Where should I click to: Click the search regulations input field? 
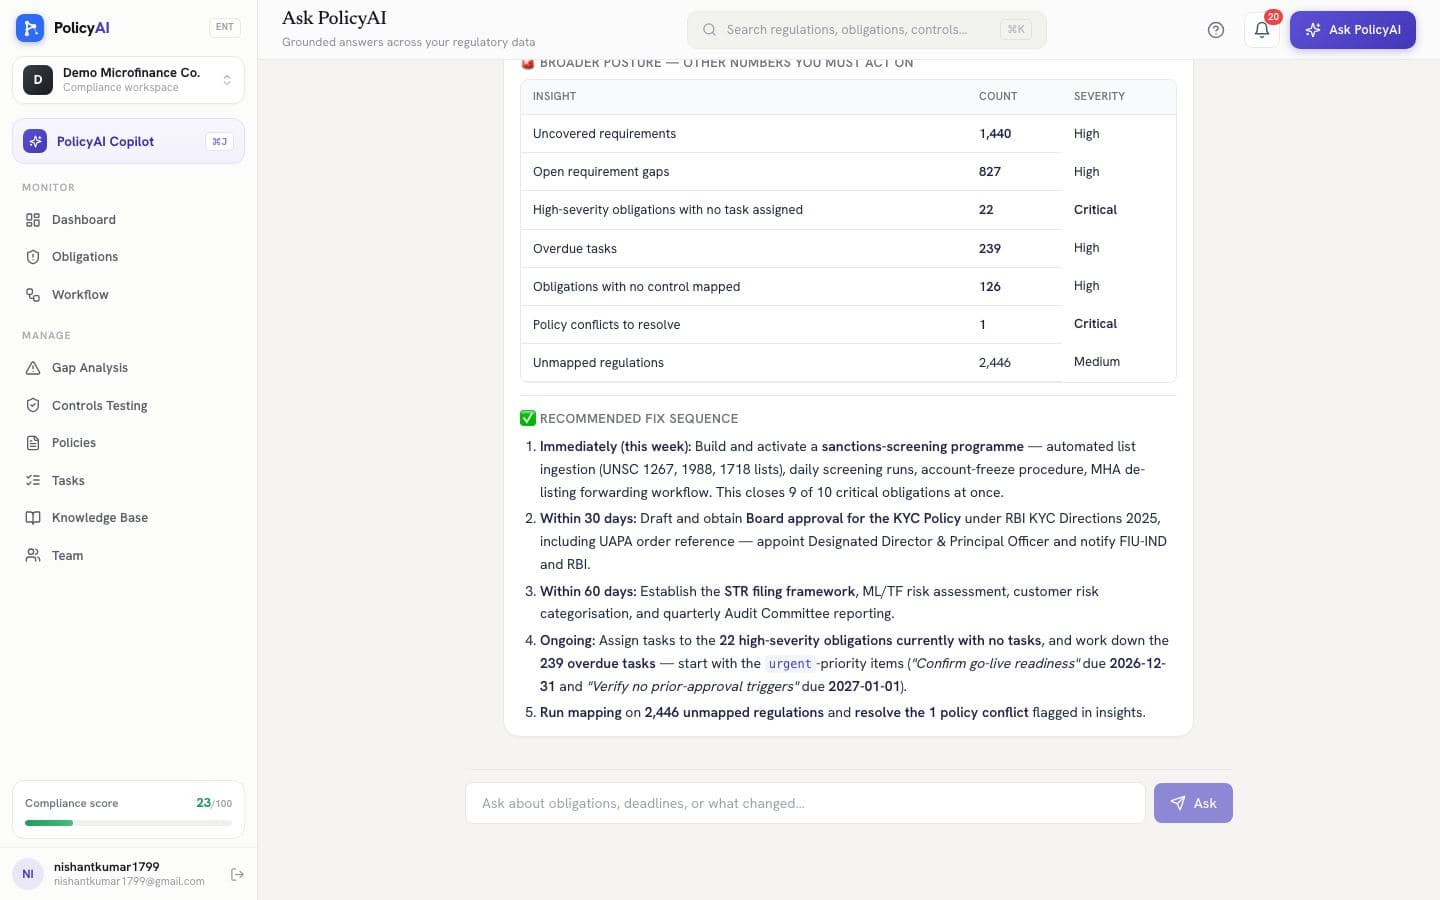coord(866,30)
